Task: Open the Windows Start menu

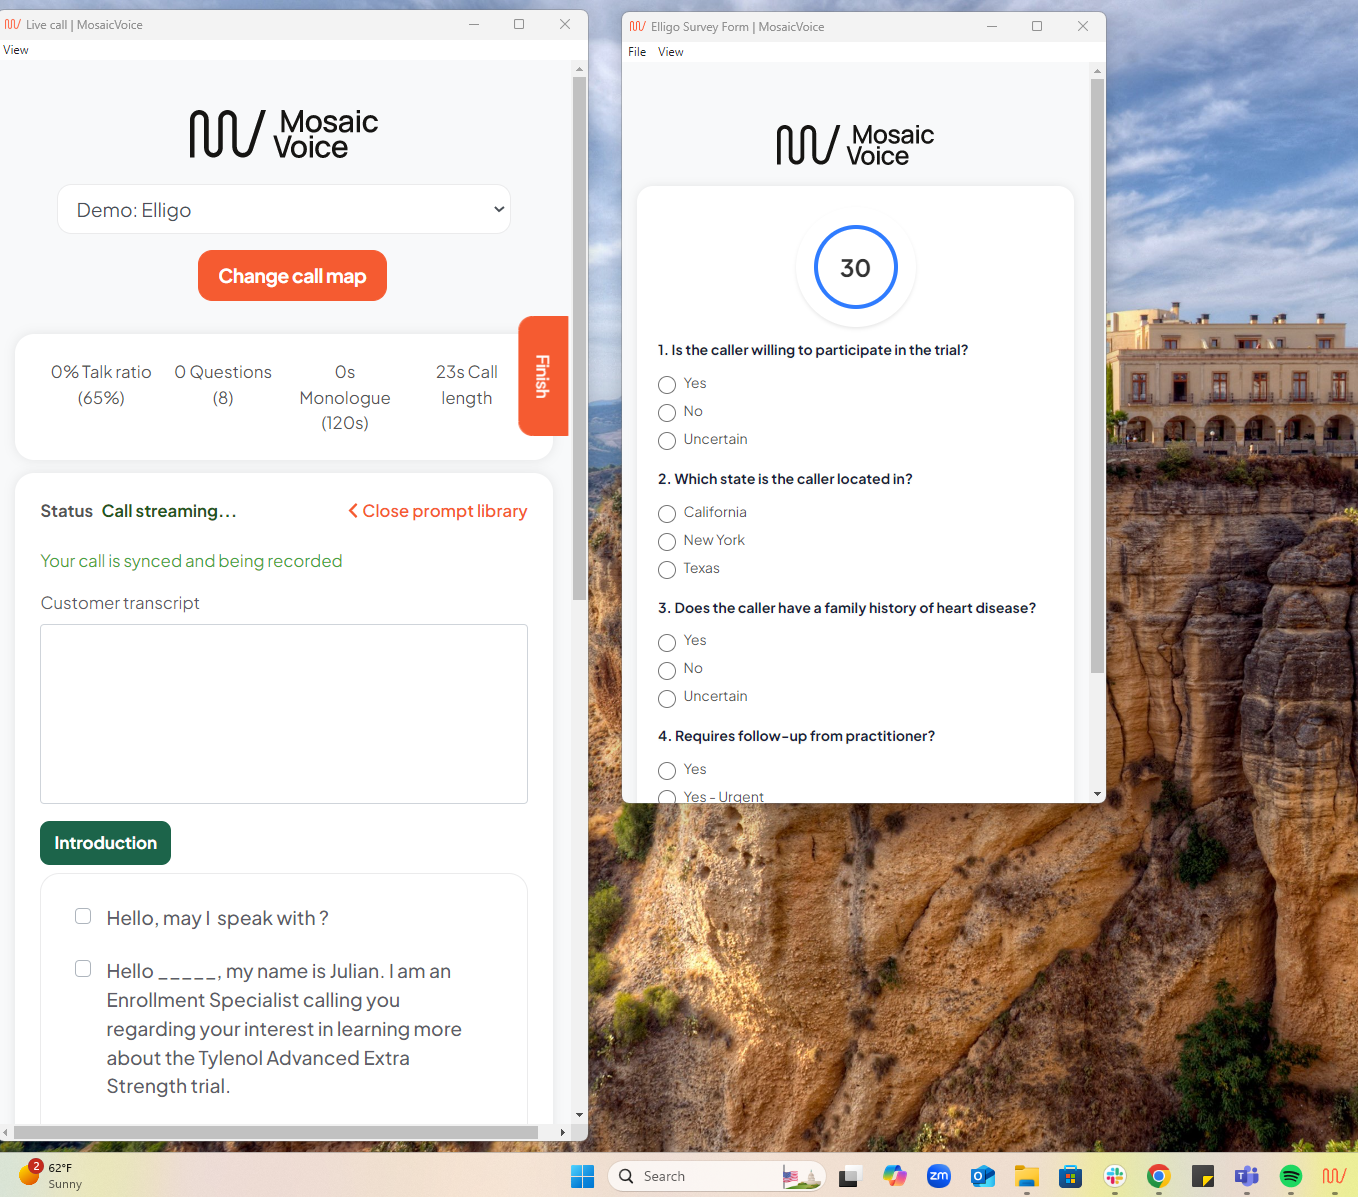Action: click(582, 1176)
